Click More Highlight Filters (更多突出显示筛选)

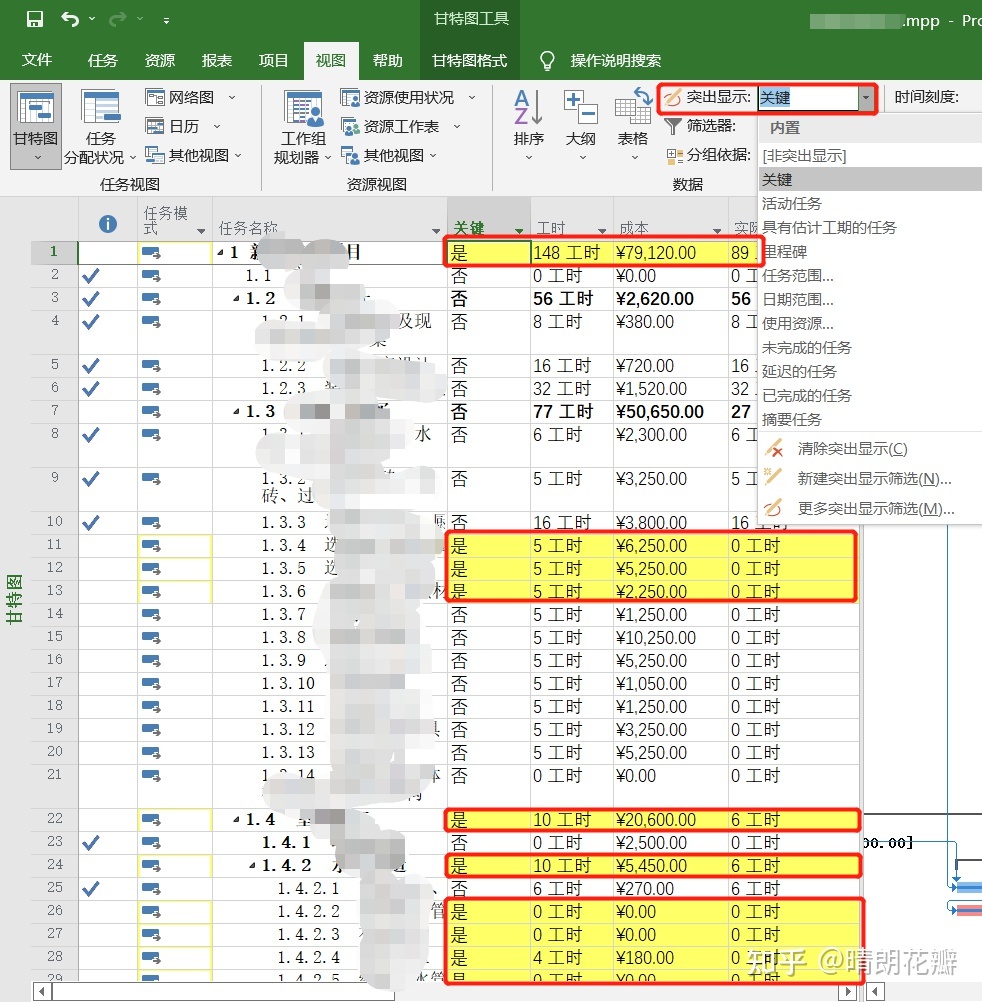[x=875, y=509]
